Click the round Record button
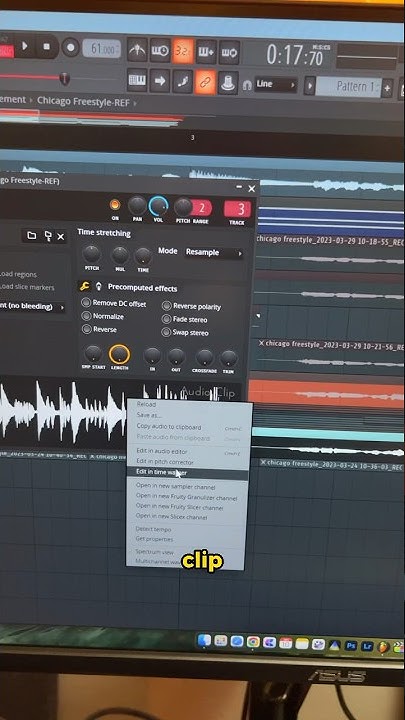Image resolution: width=405 pixels, height=720 pixels. click(70, 48)
